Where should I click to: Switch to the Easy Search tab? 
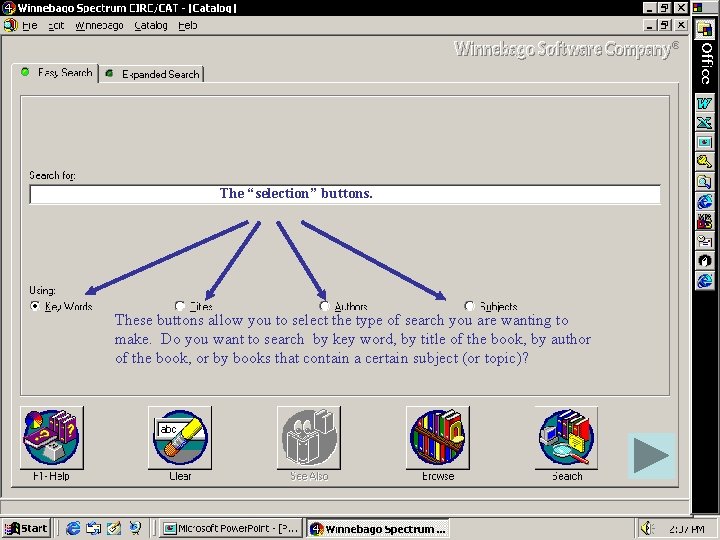coord(55,73)
